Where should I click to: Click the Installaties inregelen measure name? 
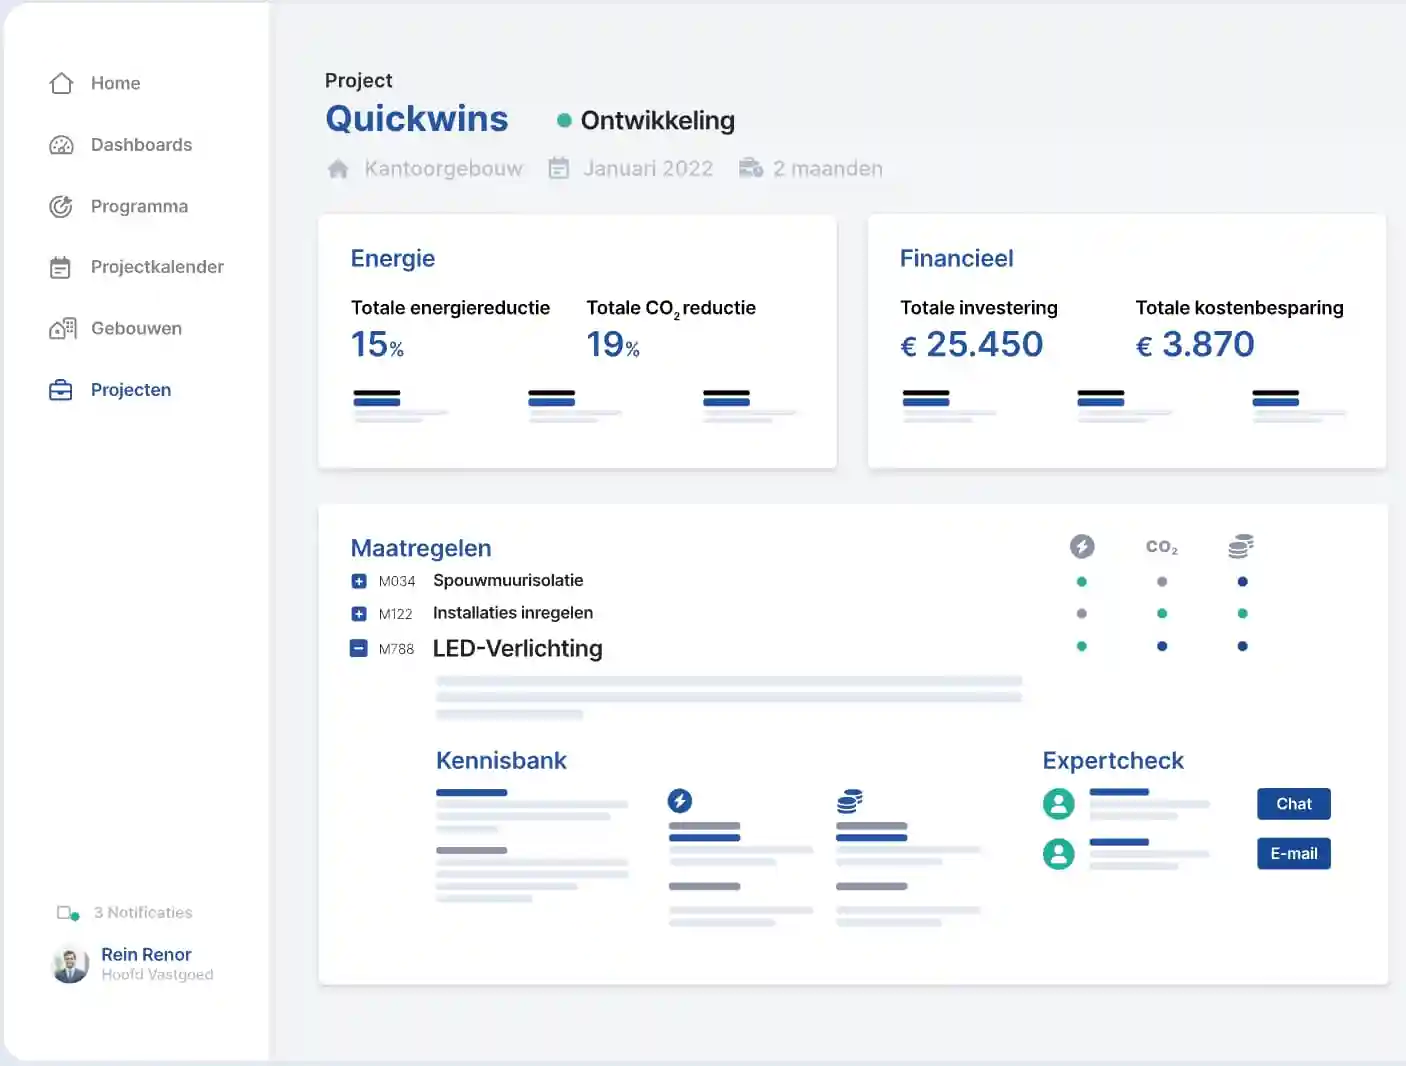[x=513, y=613]
